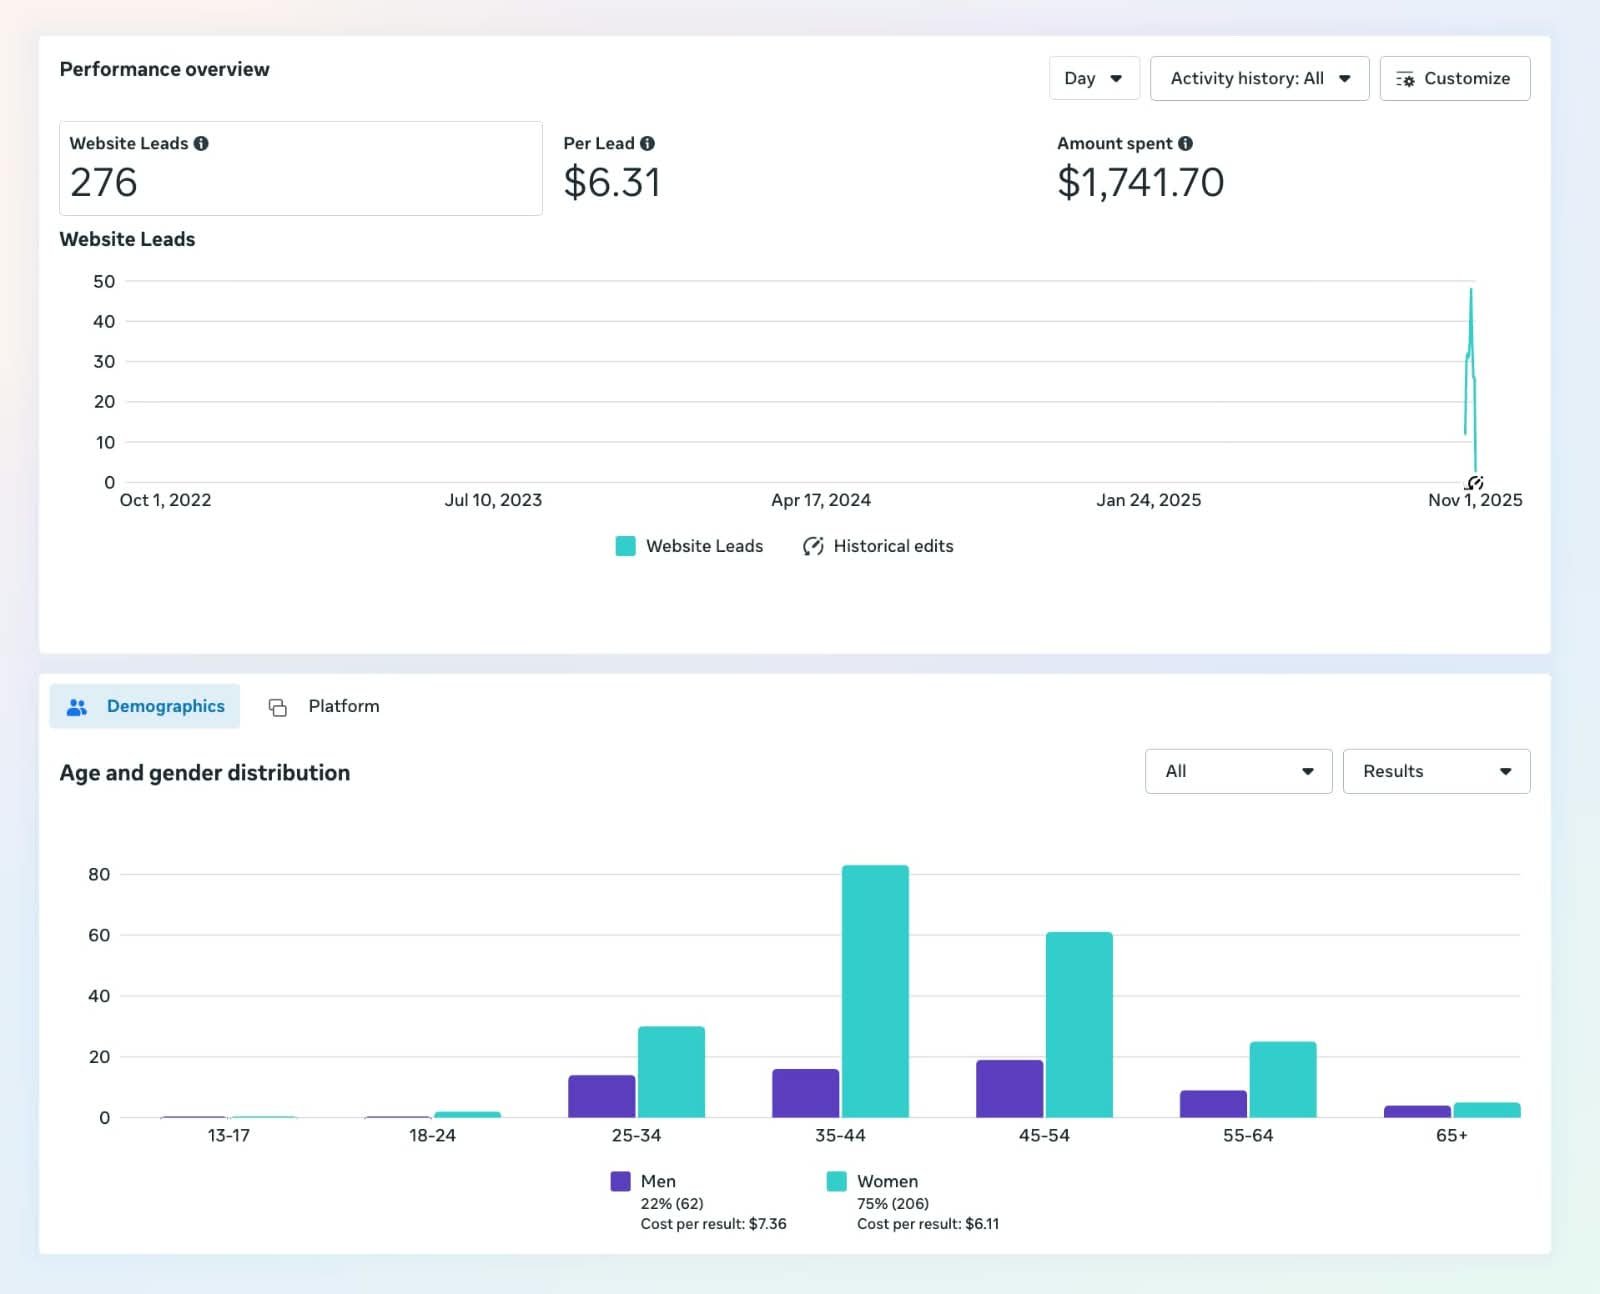This screenshot has height=1294, width=1600.
Task: Click the Activity history dropdown arrow
Action: (1344, 78)
